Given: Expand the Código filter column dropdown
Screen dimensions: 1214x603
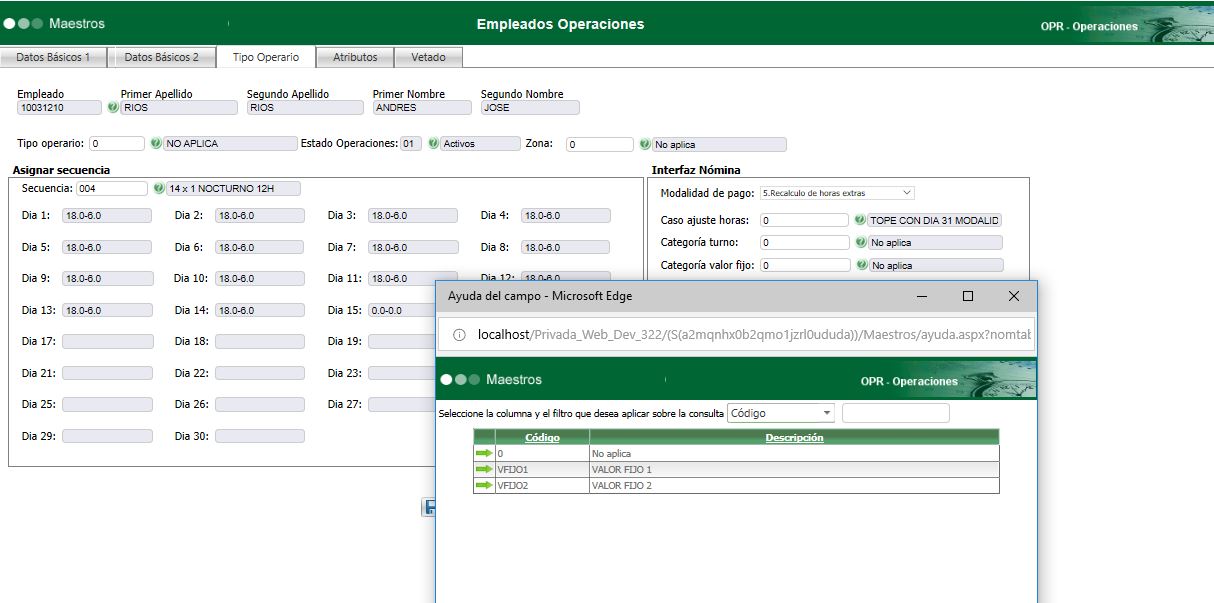Looking at the screenshot, I should [781, 413].
